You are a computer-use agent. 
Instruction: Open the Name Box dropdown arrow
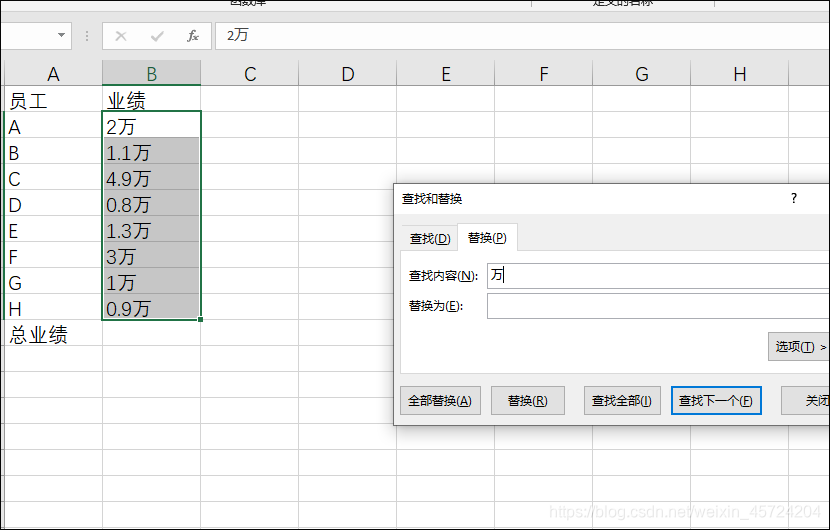click(x=61, y=35)
